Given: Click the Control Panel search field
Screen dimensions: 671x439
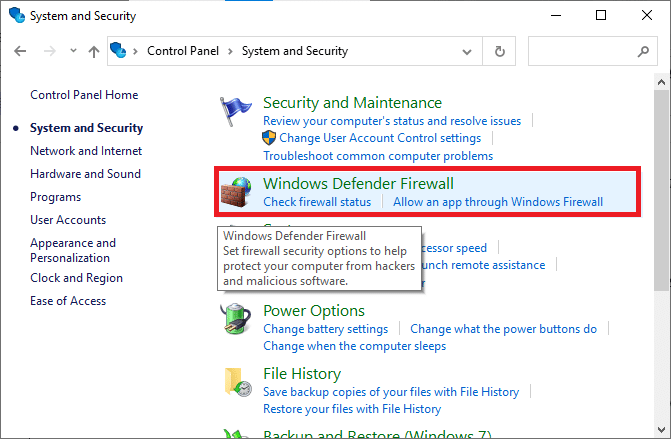Looking at the screenshot, I should [x=580, y=50].
